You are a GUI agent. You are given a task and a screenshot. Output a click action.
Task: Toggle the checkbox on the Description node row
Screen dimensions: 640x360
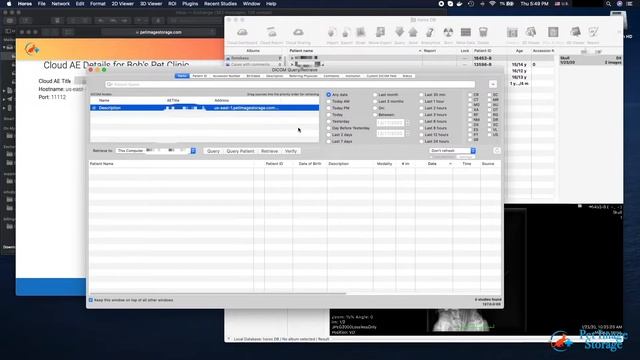click(94, 108)
